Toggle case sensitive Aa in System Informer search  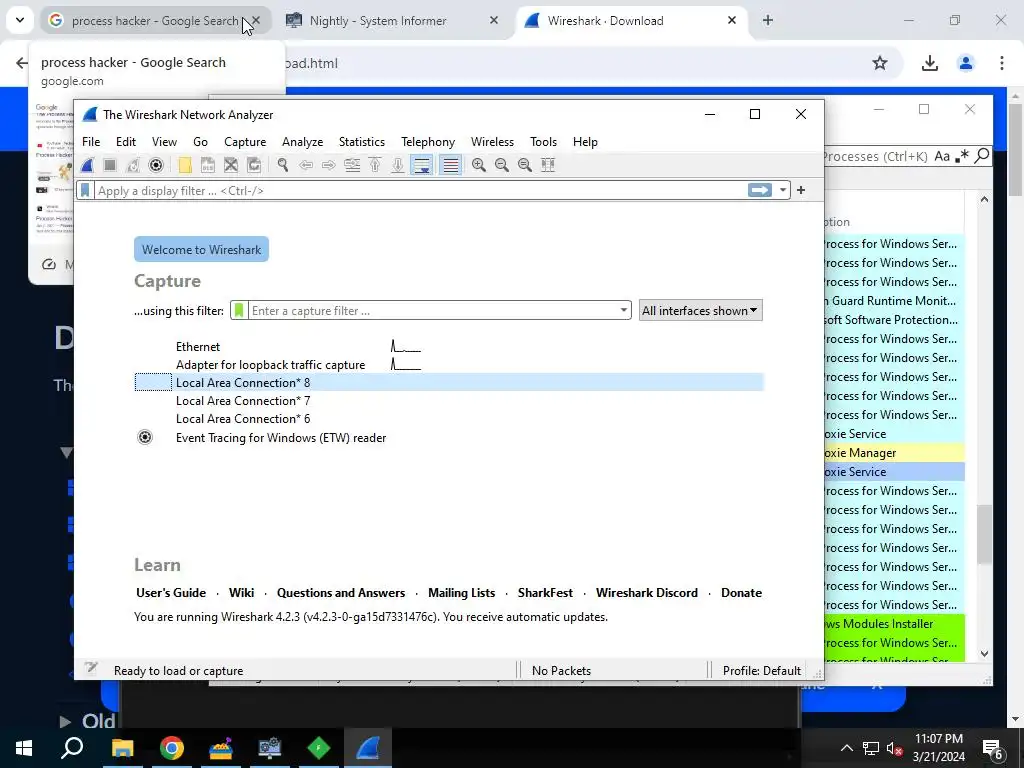tap(942, 156)
